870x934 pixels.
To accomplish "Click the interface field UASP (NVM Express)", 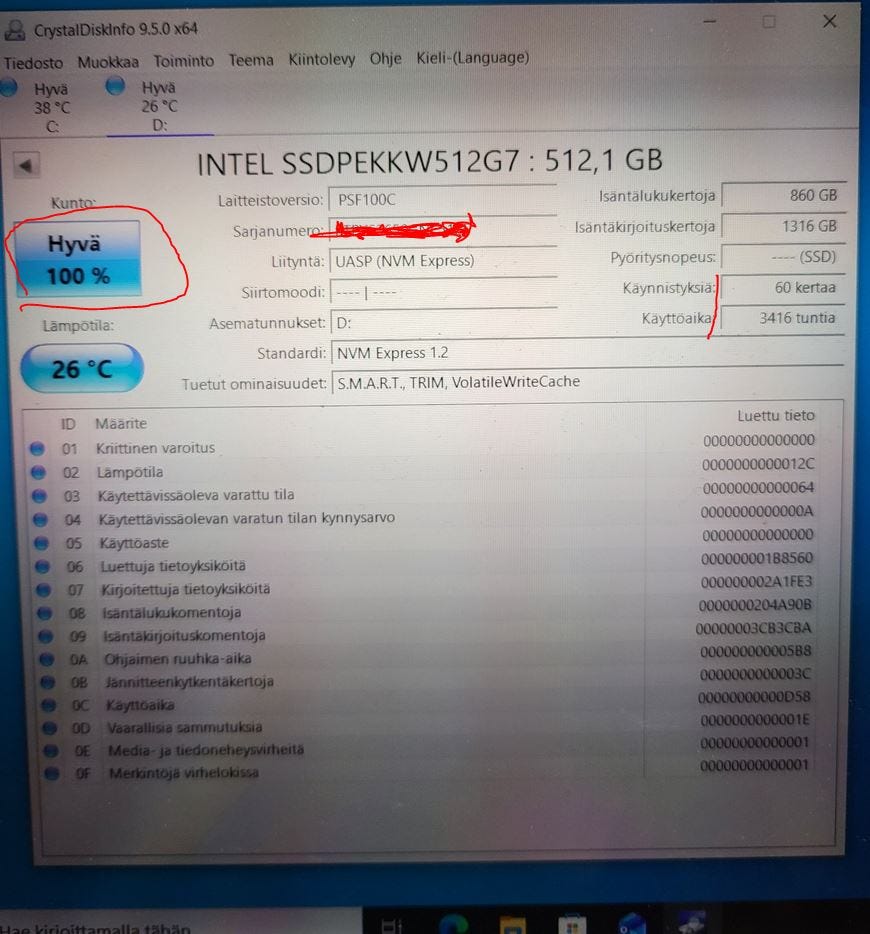I will [442, 261].
